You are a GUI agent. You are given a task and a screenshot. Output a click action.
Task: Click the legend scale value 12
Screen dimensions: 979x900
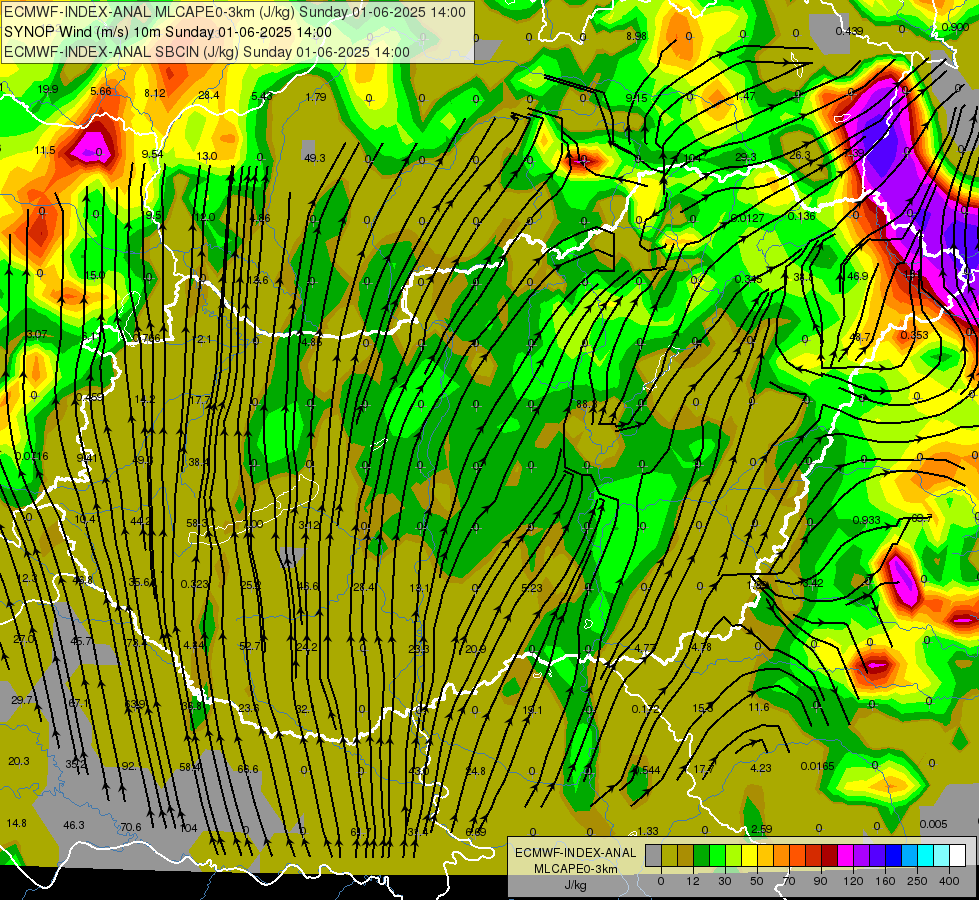(692, 881)
